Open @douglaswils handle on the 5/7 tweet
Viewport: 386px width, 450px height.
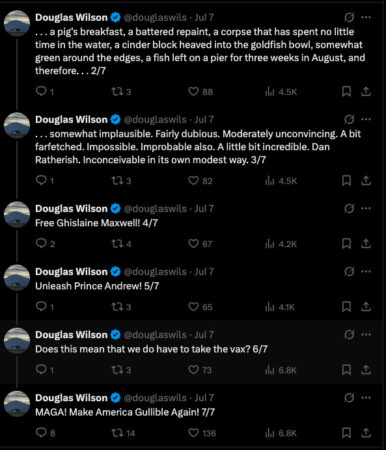[x=155, y=272]
